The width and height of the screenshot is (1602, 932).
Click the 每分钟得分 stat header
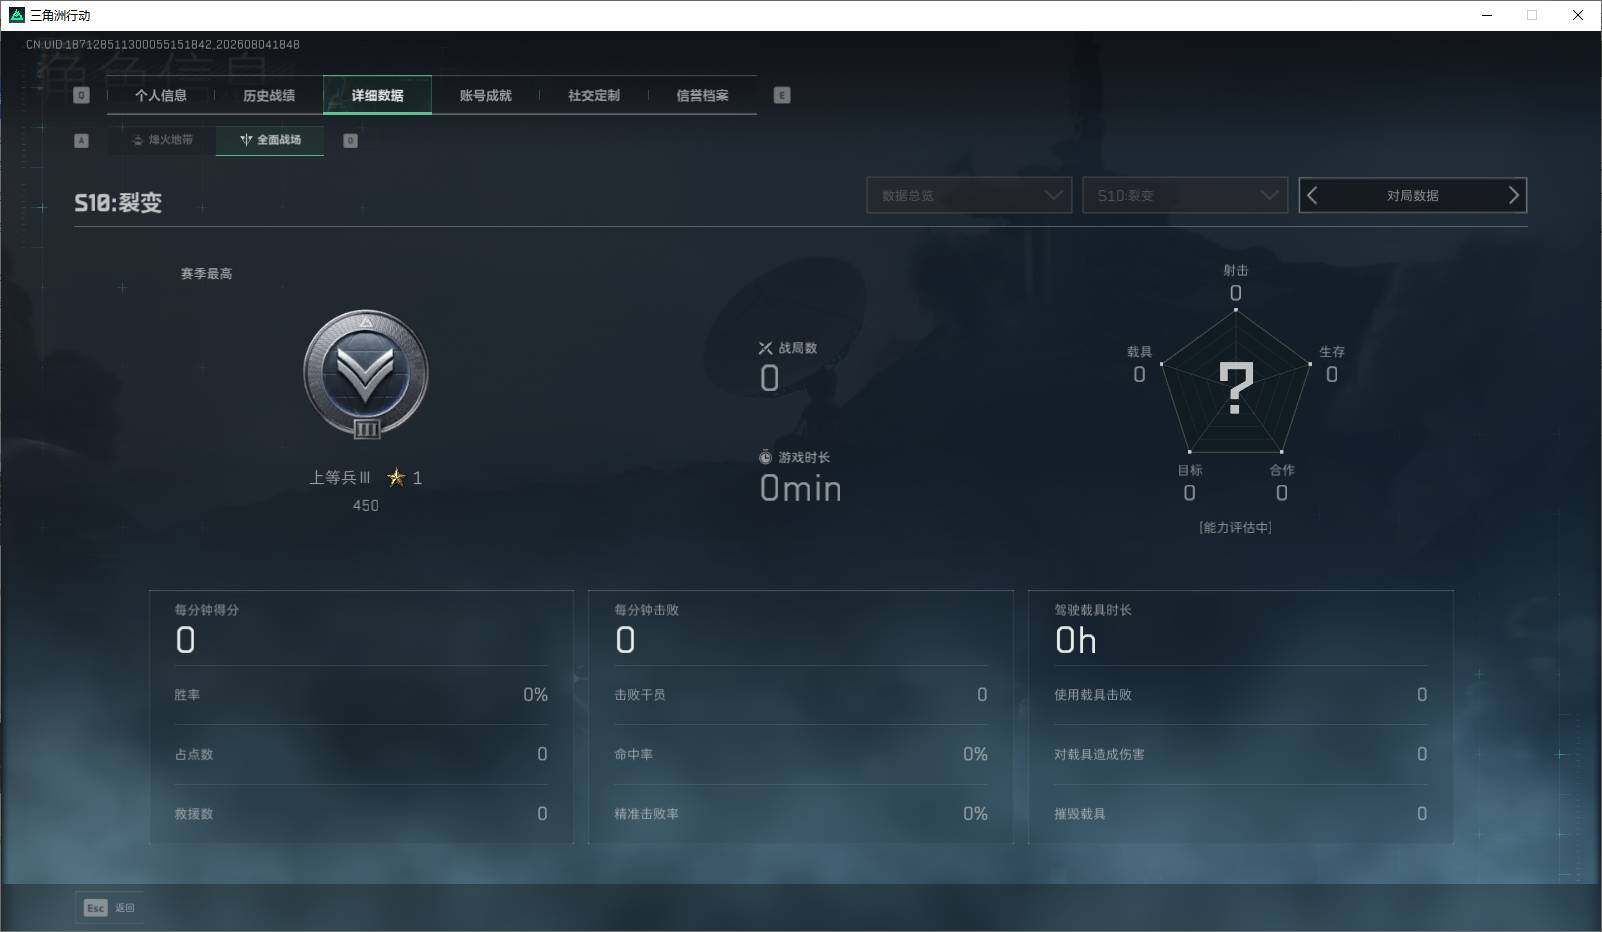click(x=207, y=609)
